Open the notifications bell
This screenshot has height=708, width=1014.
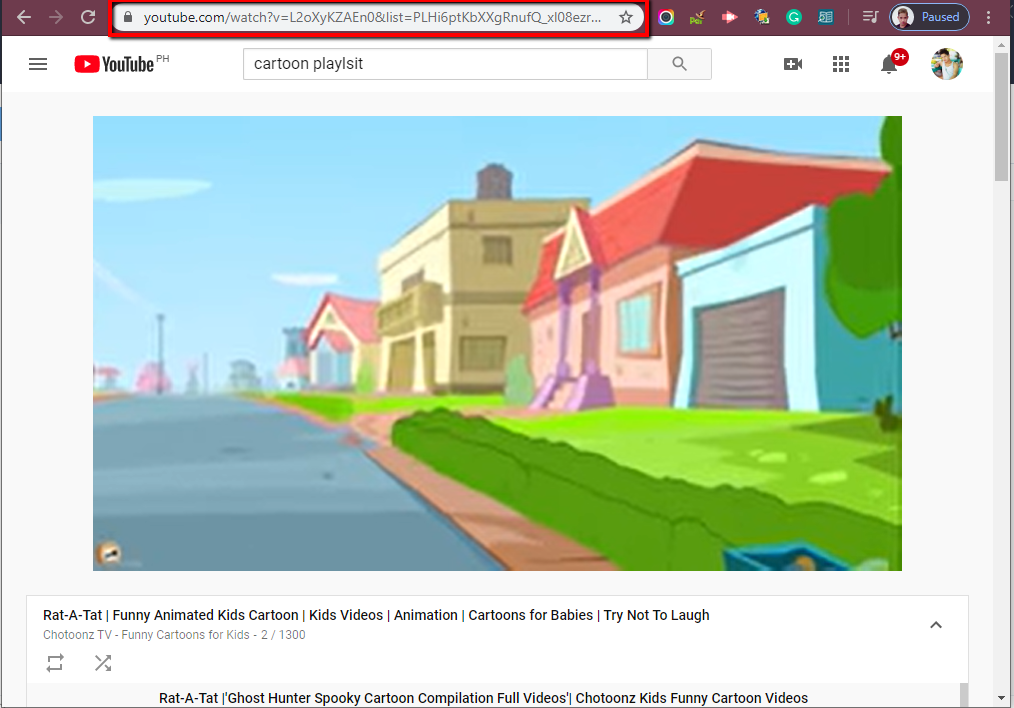pos(889,65)
